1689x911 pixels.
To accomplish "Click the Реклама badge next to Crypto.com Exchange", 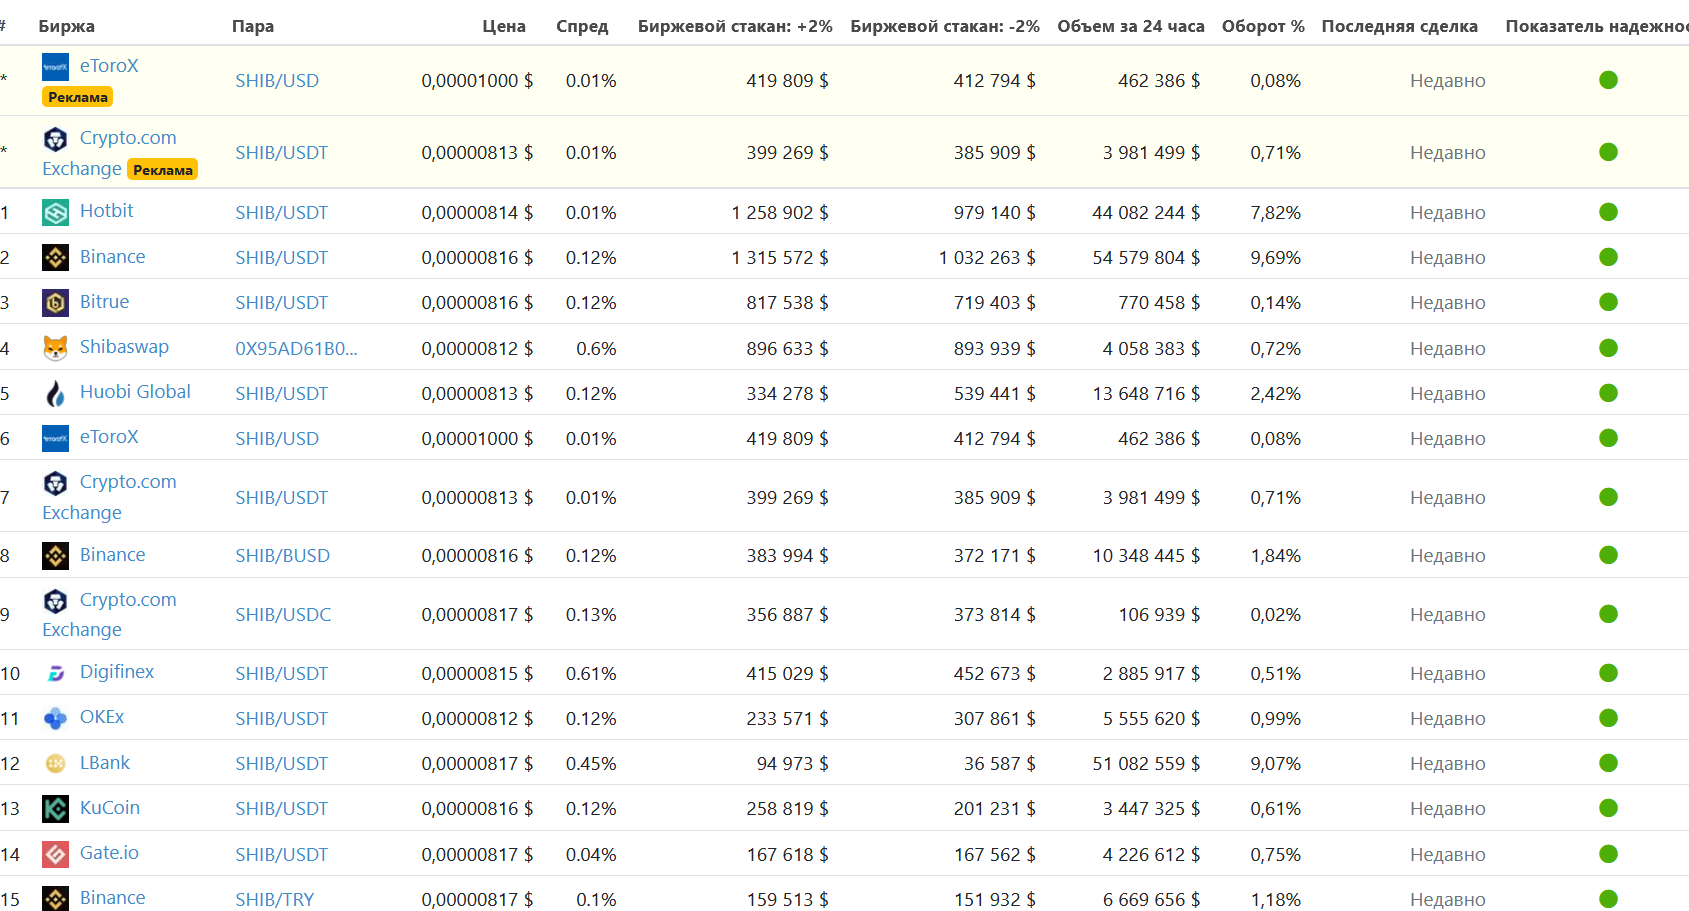I will (x=162, y=170).
